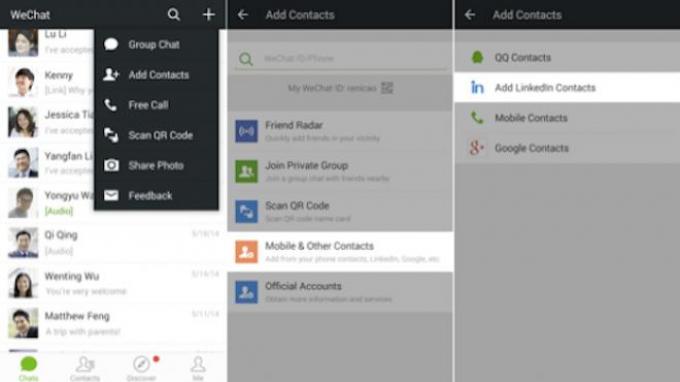Open the Friend Radar icon
This screenshot has width=680, height=382.
246,131
